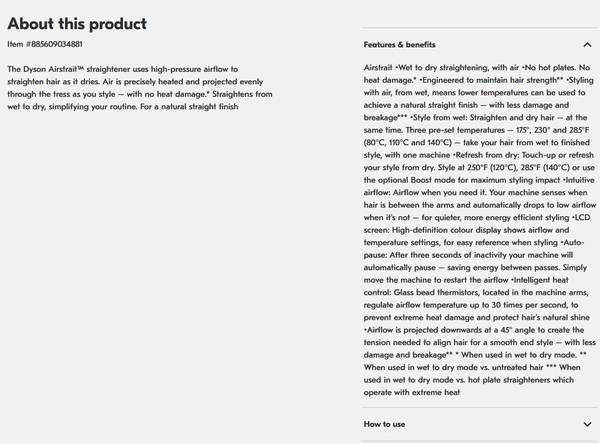Click the Features & benefits section header label

pos(399,45)
